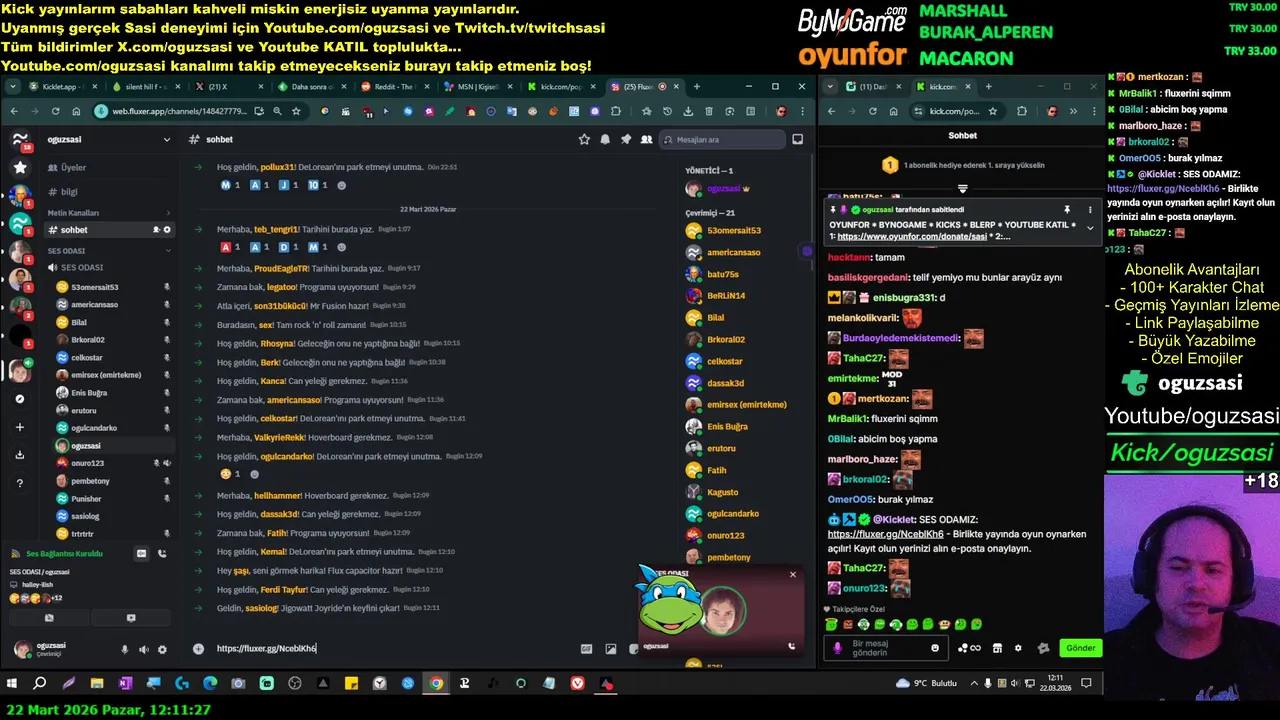Open tab search dropdown in left browser
The width and height of the screenshot is (1280, 720).
tap(12, 87)
